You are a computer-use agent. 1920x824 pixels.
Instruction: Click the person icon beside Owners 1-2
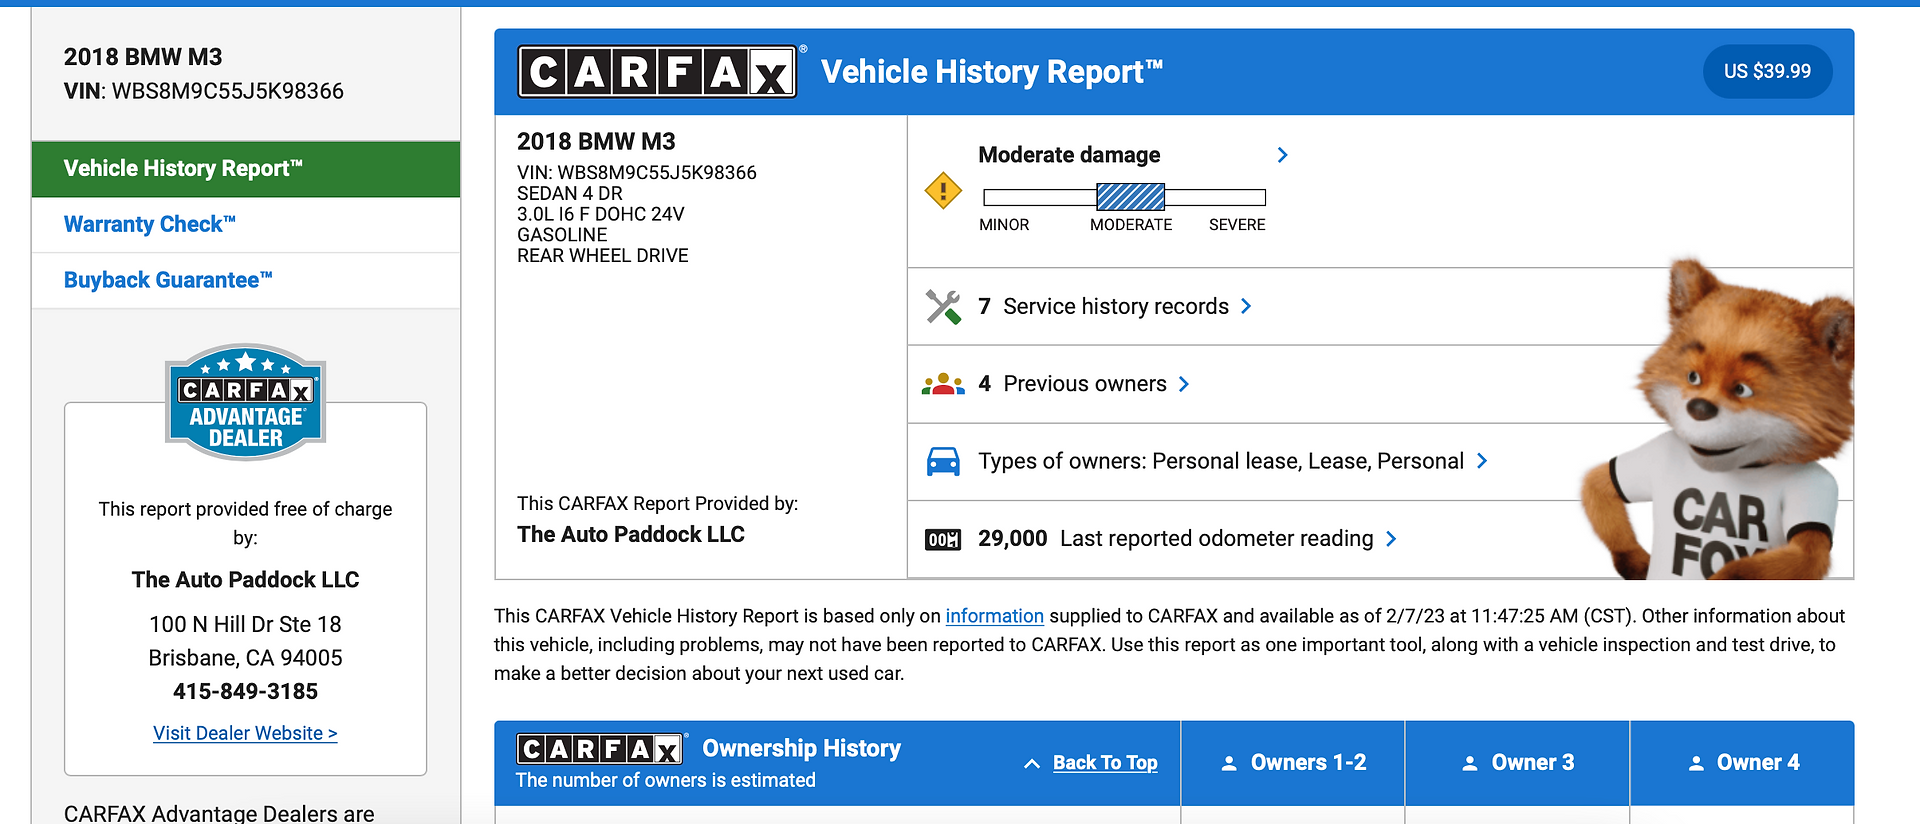[x=1229, y=763]
